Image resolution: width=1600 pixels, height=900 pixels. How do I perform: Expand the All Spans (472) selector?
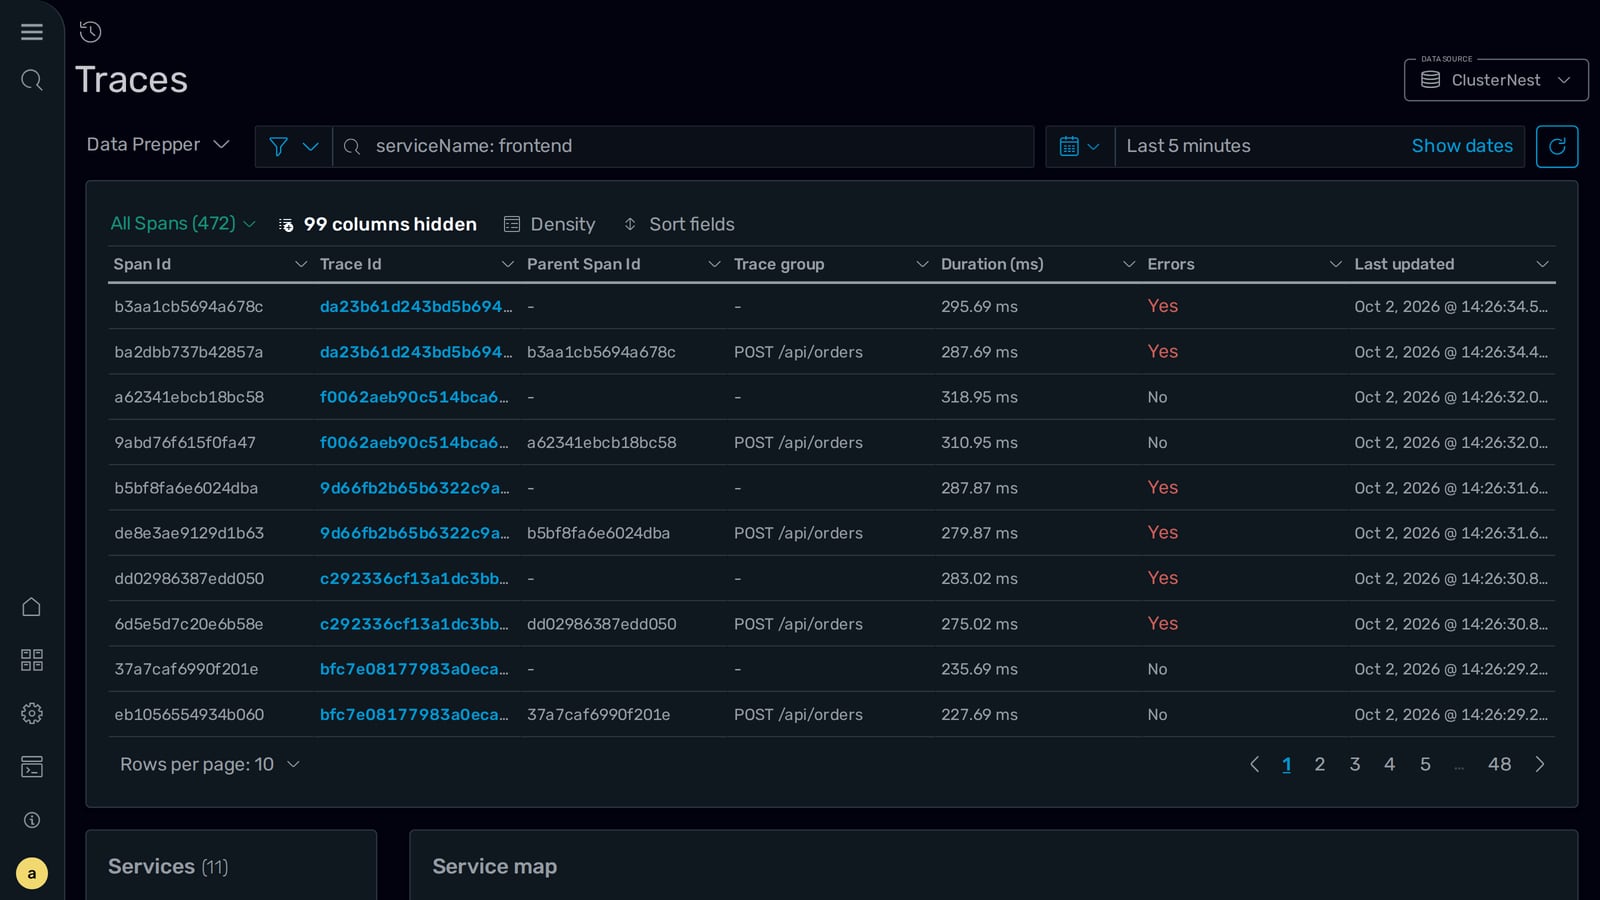click(183, 223)
